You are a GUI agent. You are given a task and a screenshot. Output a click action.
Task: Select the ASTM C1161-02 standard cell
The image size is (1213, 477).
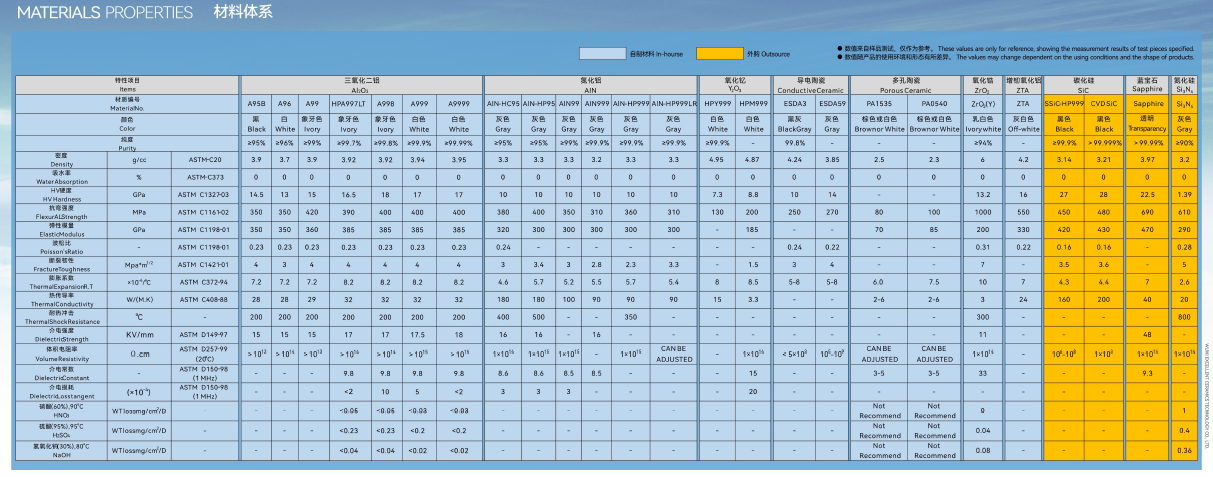204,212
